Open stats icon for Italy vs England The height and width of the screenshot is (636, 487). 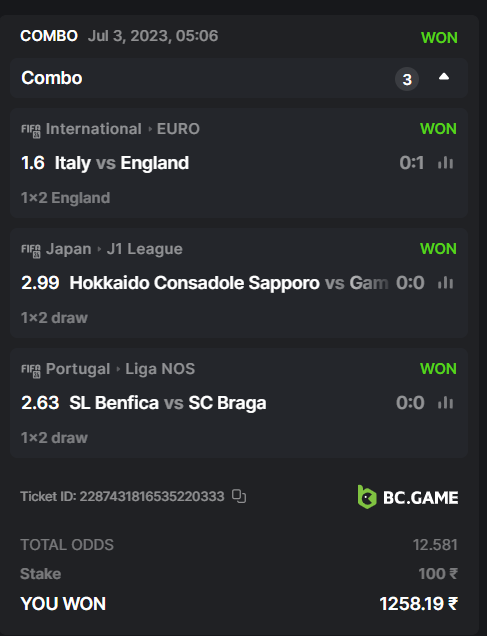445,163
